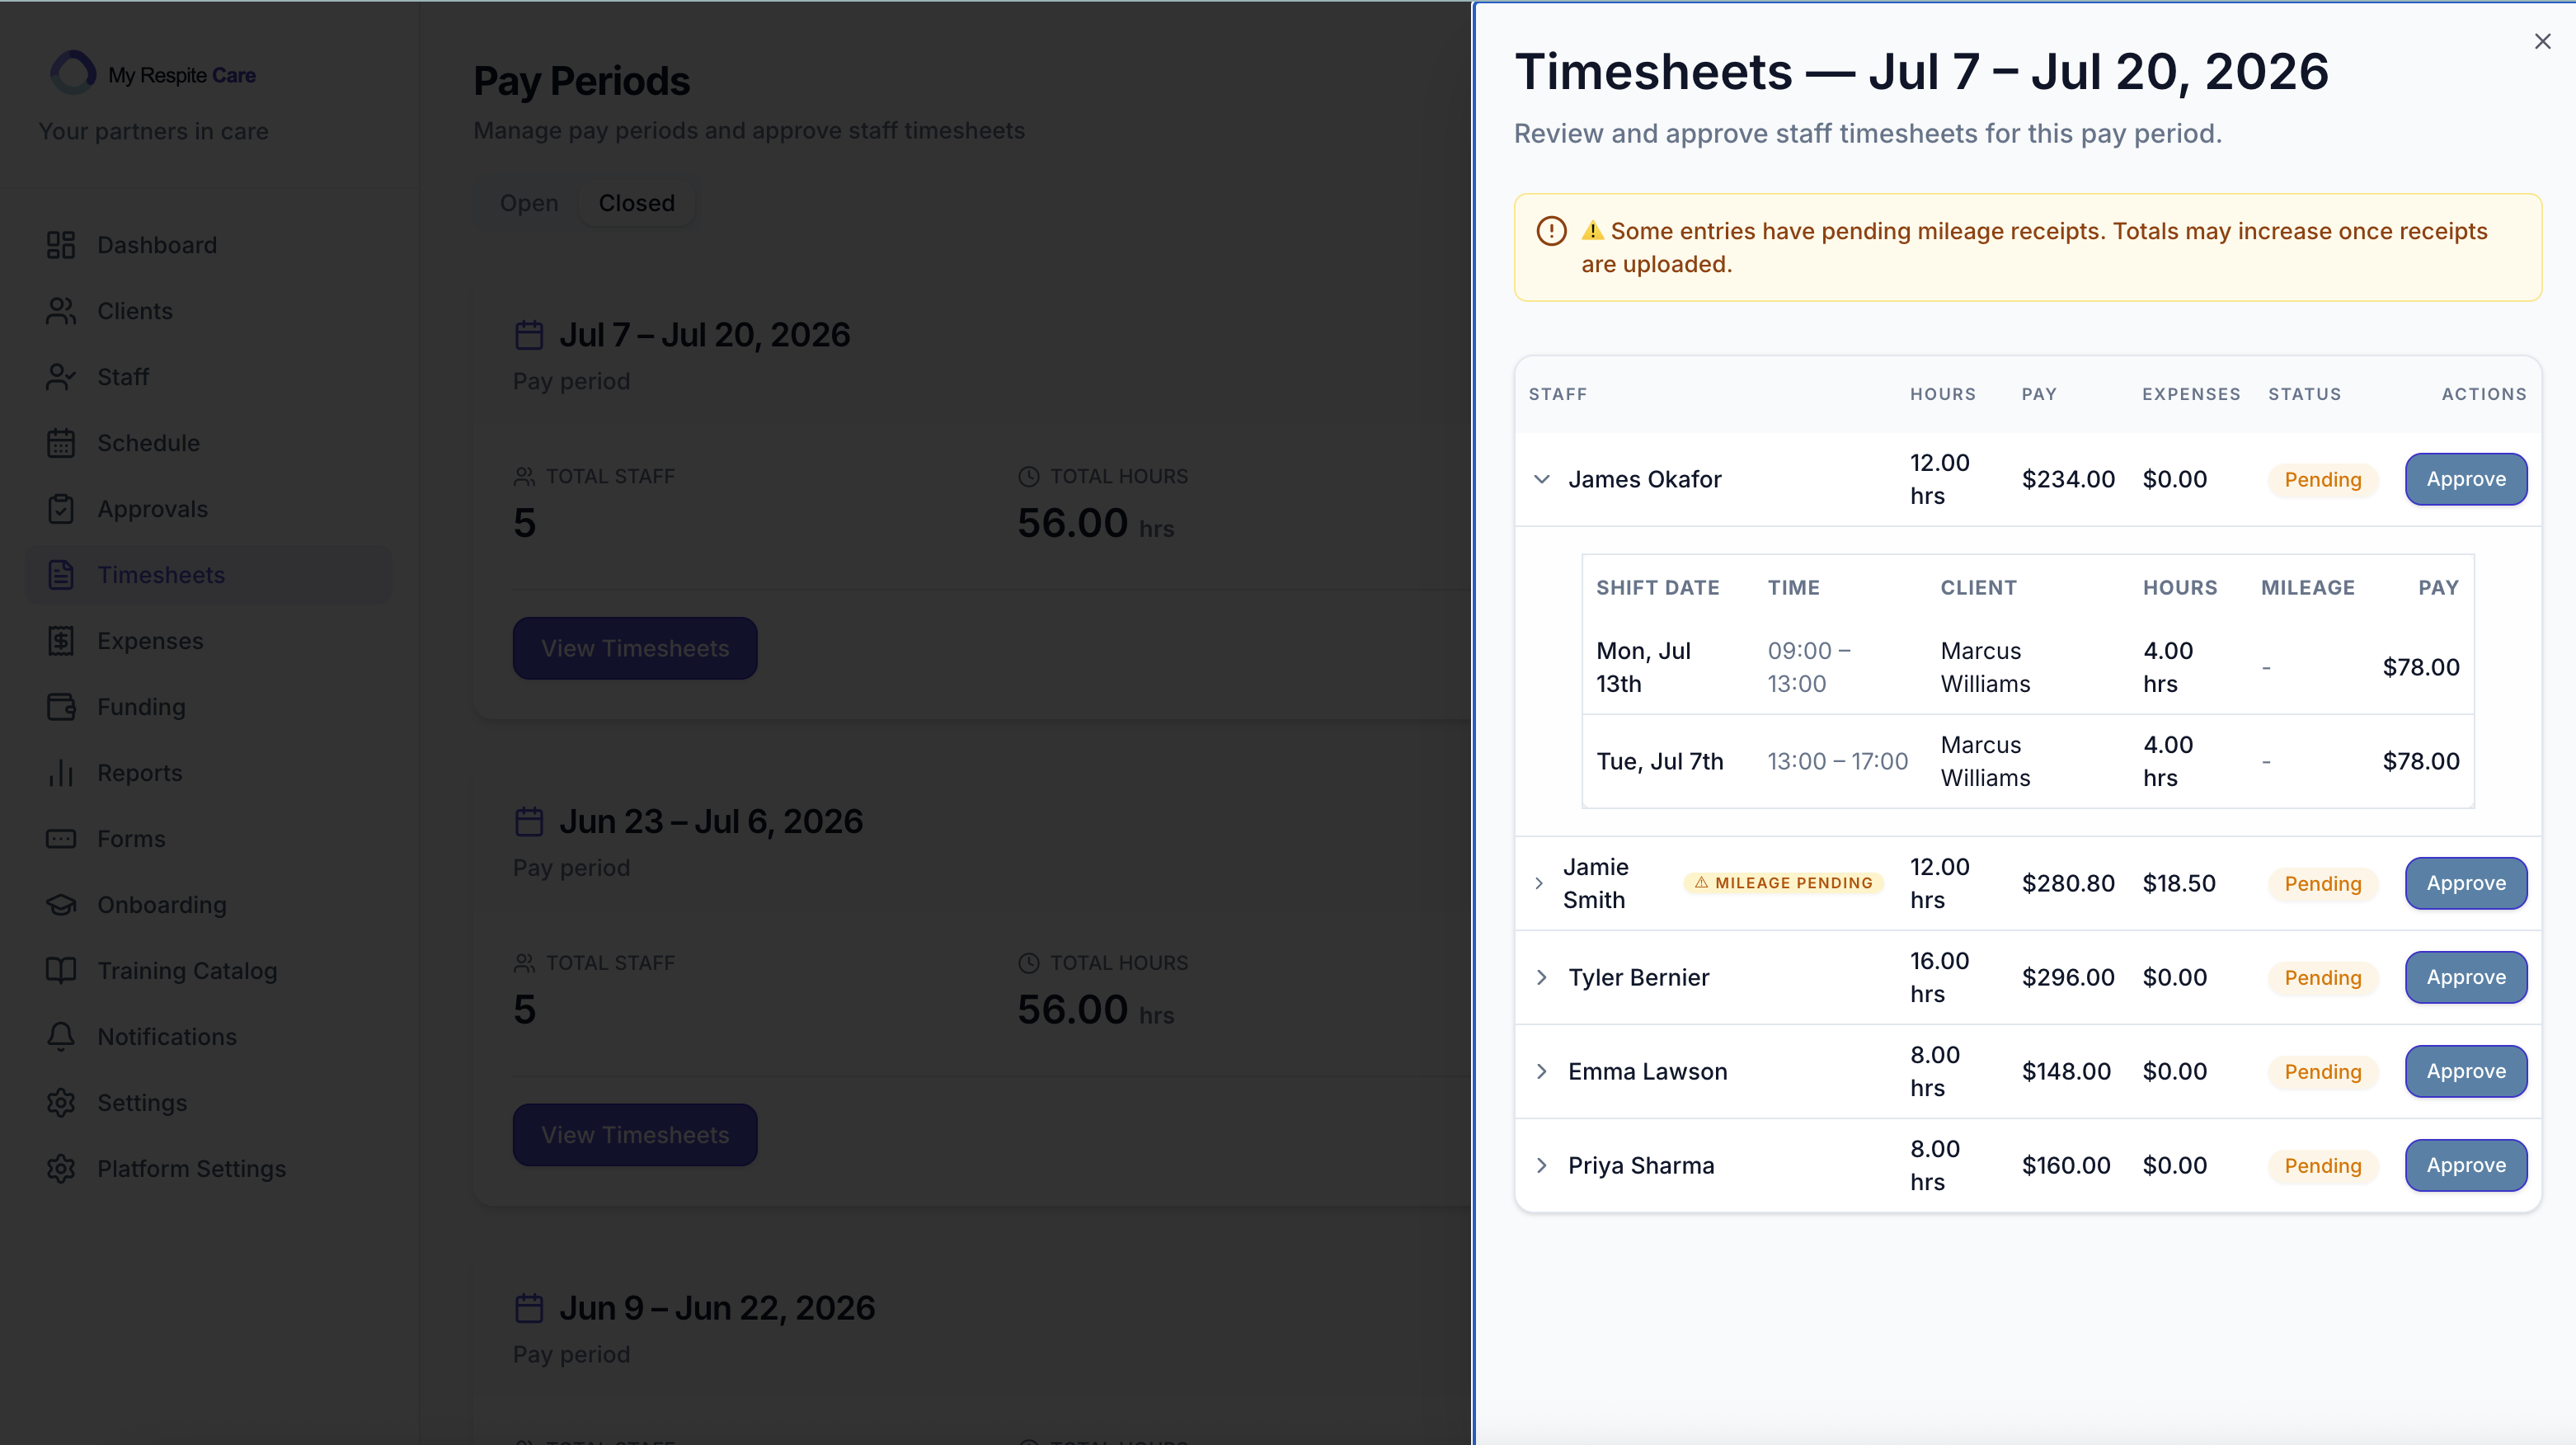The width and height of the screenshot is (2576, 1445).
Task: Click the Training Catalog book icon
Action: pos(61,971)
